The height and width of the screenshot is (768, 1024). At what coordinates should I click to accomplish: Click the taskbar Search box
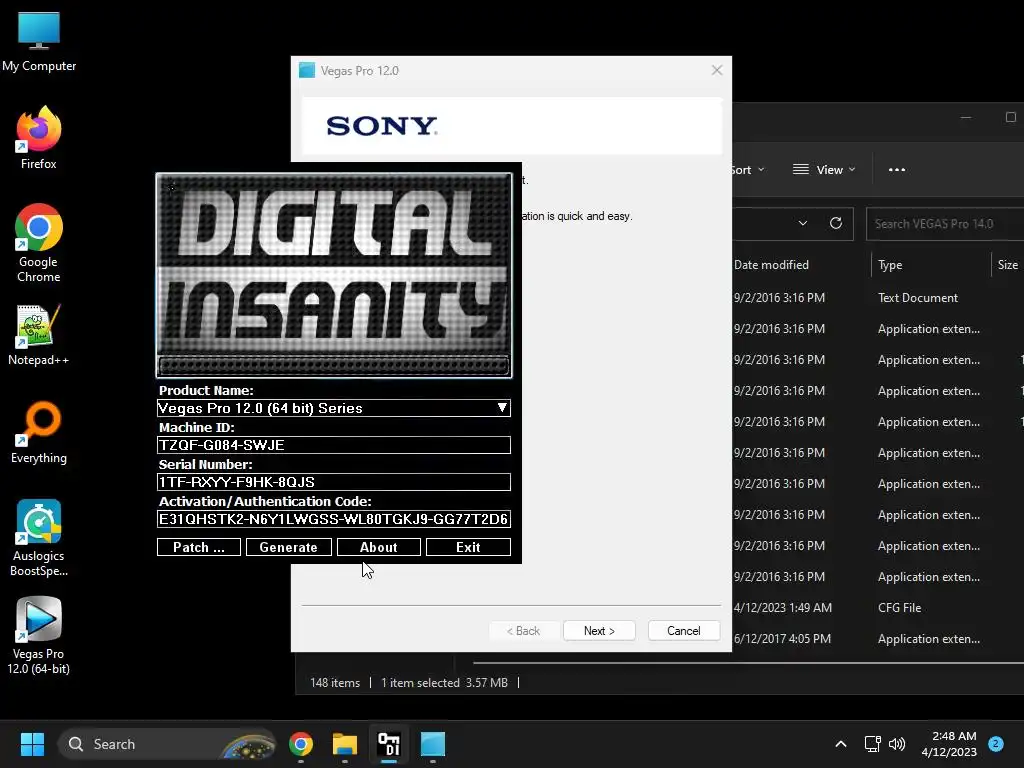pyautogui.click(x=167, y=744)
